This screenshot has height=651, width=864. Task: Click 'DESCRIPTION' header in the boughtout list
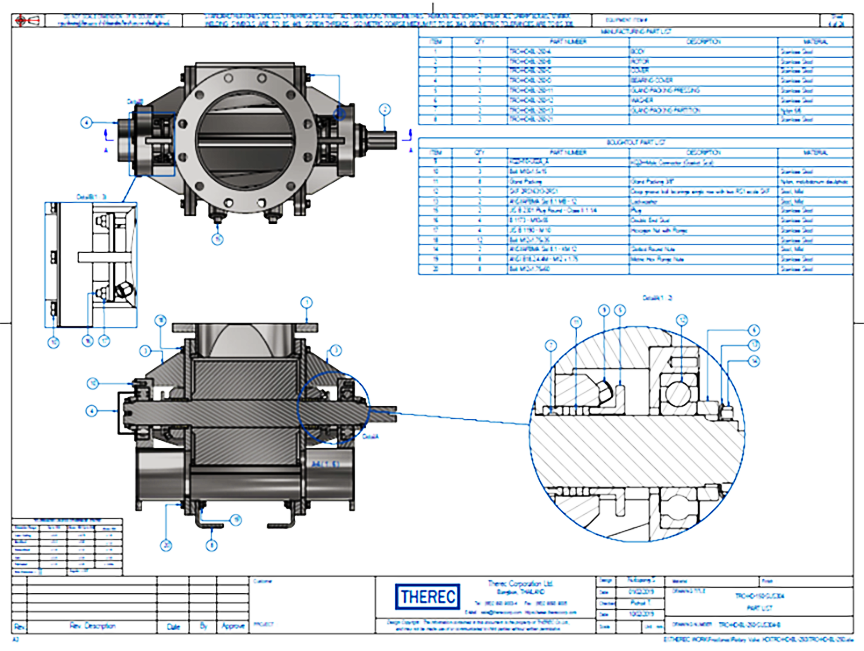coord(704,152)
